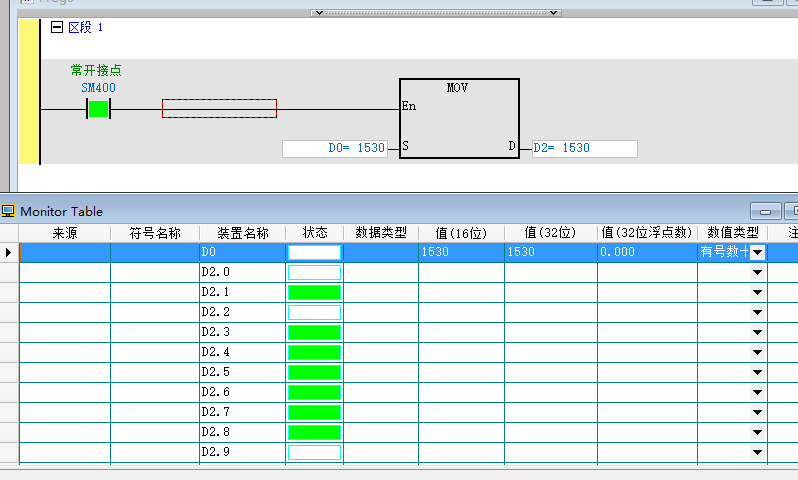This screenshot has height=480, width=798.
Task: Click the Monitor Table panel icon
Action: pyautogui.click(x=9, y=211)
